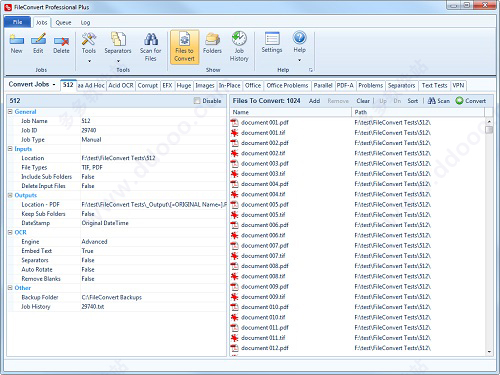Select the TIF icon of document010.tif
Screen dimensions: 500x375
(235, 317)
